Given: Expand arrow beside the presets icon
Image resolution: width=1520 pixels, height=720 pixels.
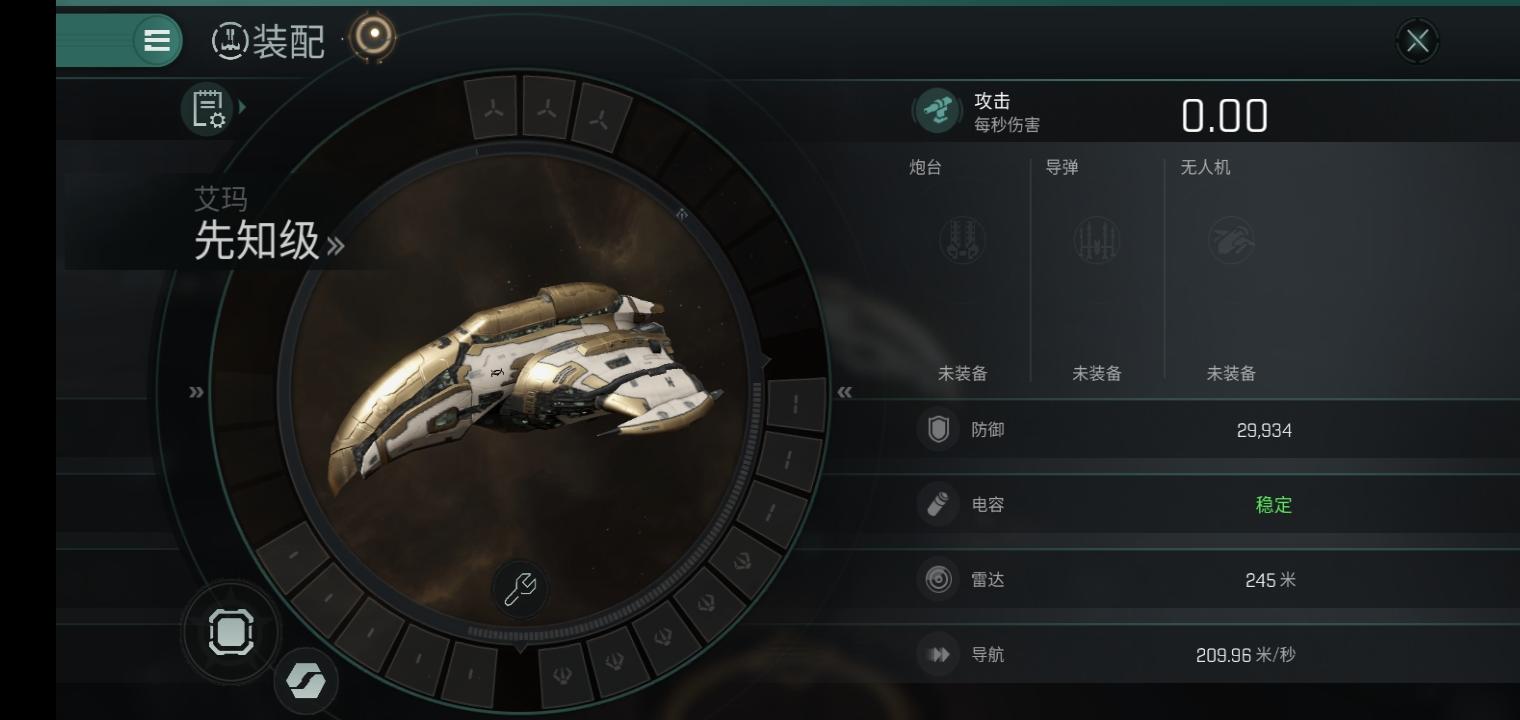Looking at the screenshot, I should (x=242, y=106).
